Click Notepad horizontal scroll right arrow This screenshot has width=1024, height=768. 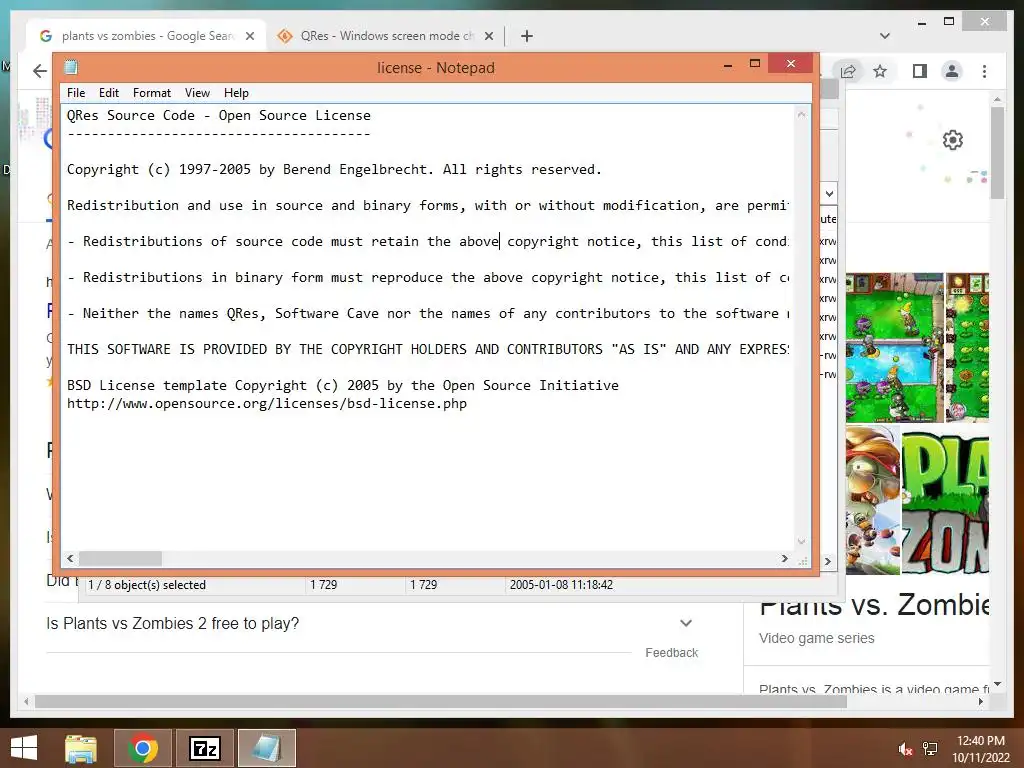(x=785, y=558)
